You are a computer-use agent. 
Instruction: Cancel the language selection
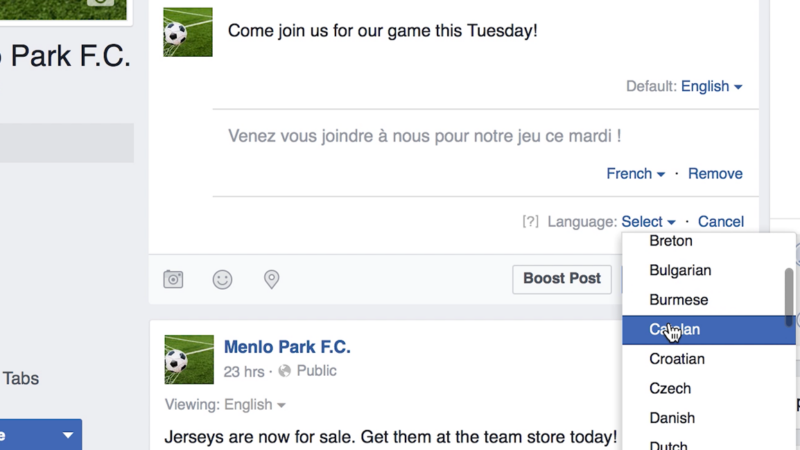point(721,222)
